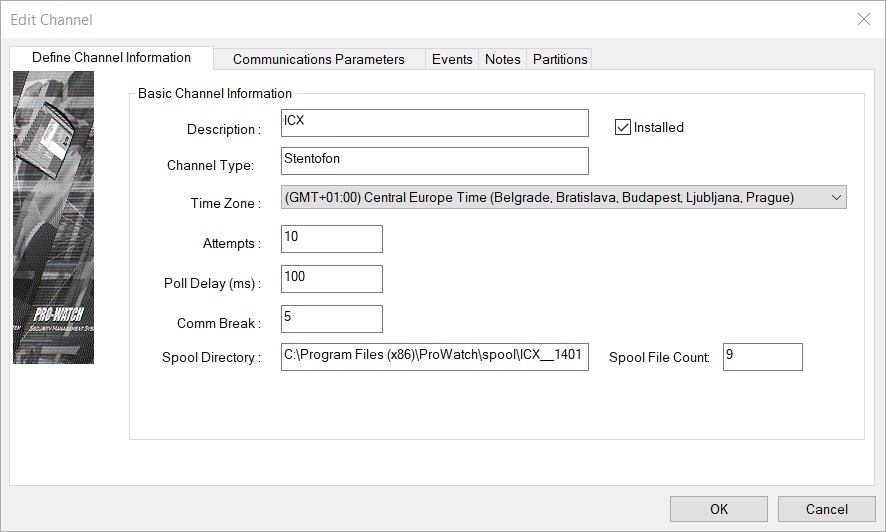Viewport: 886px width, 532px height.
Task: Switch to the Partitions tab
Action: tap(560, 59)
